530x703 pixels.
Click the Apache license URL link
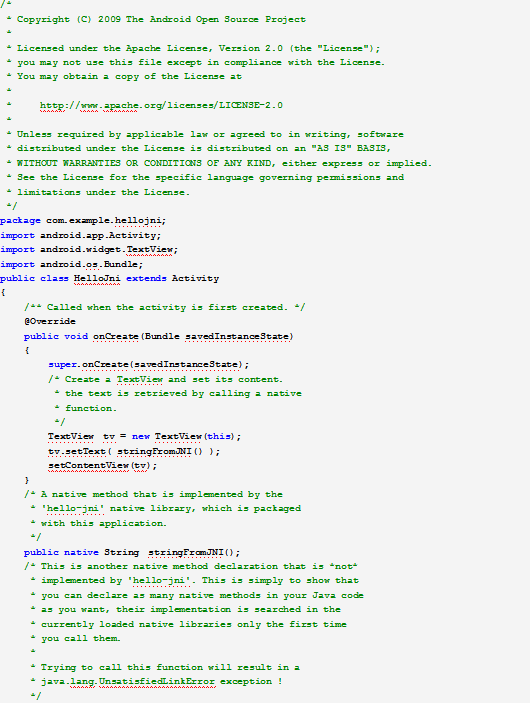coord(161,105)
